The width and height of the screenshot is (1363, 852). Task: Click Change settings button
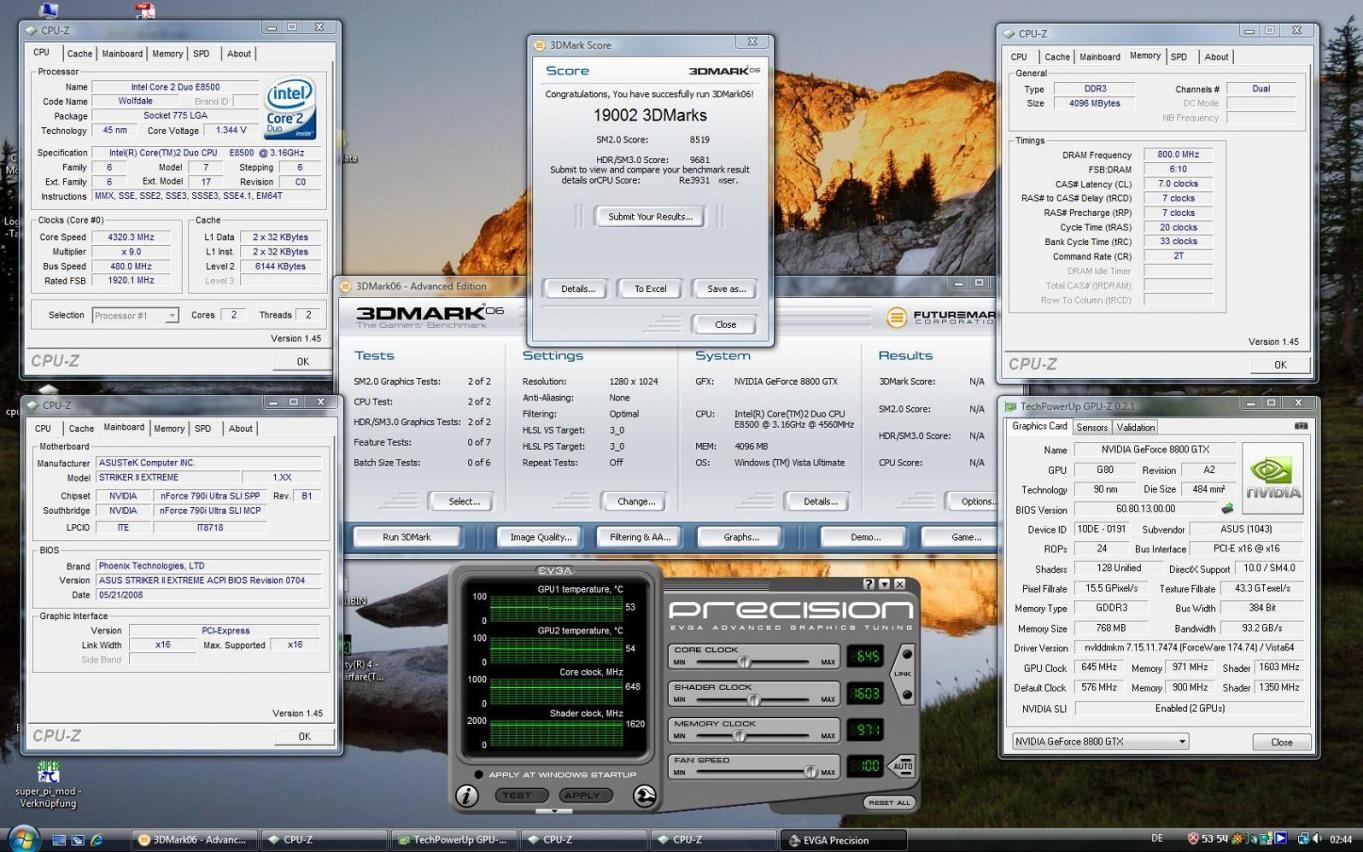pos(636,501)
